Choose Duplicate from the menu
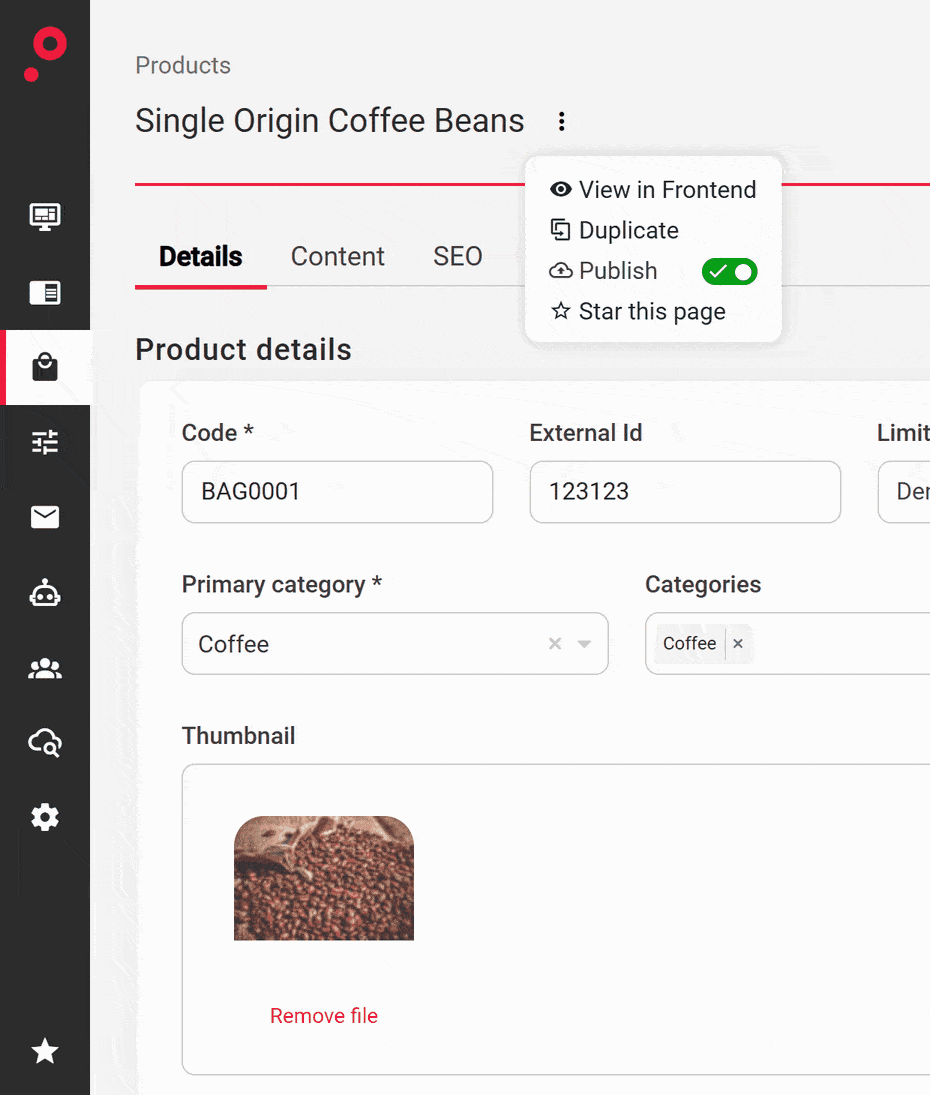 (x=614, y=230)
